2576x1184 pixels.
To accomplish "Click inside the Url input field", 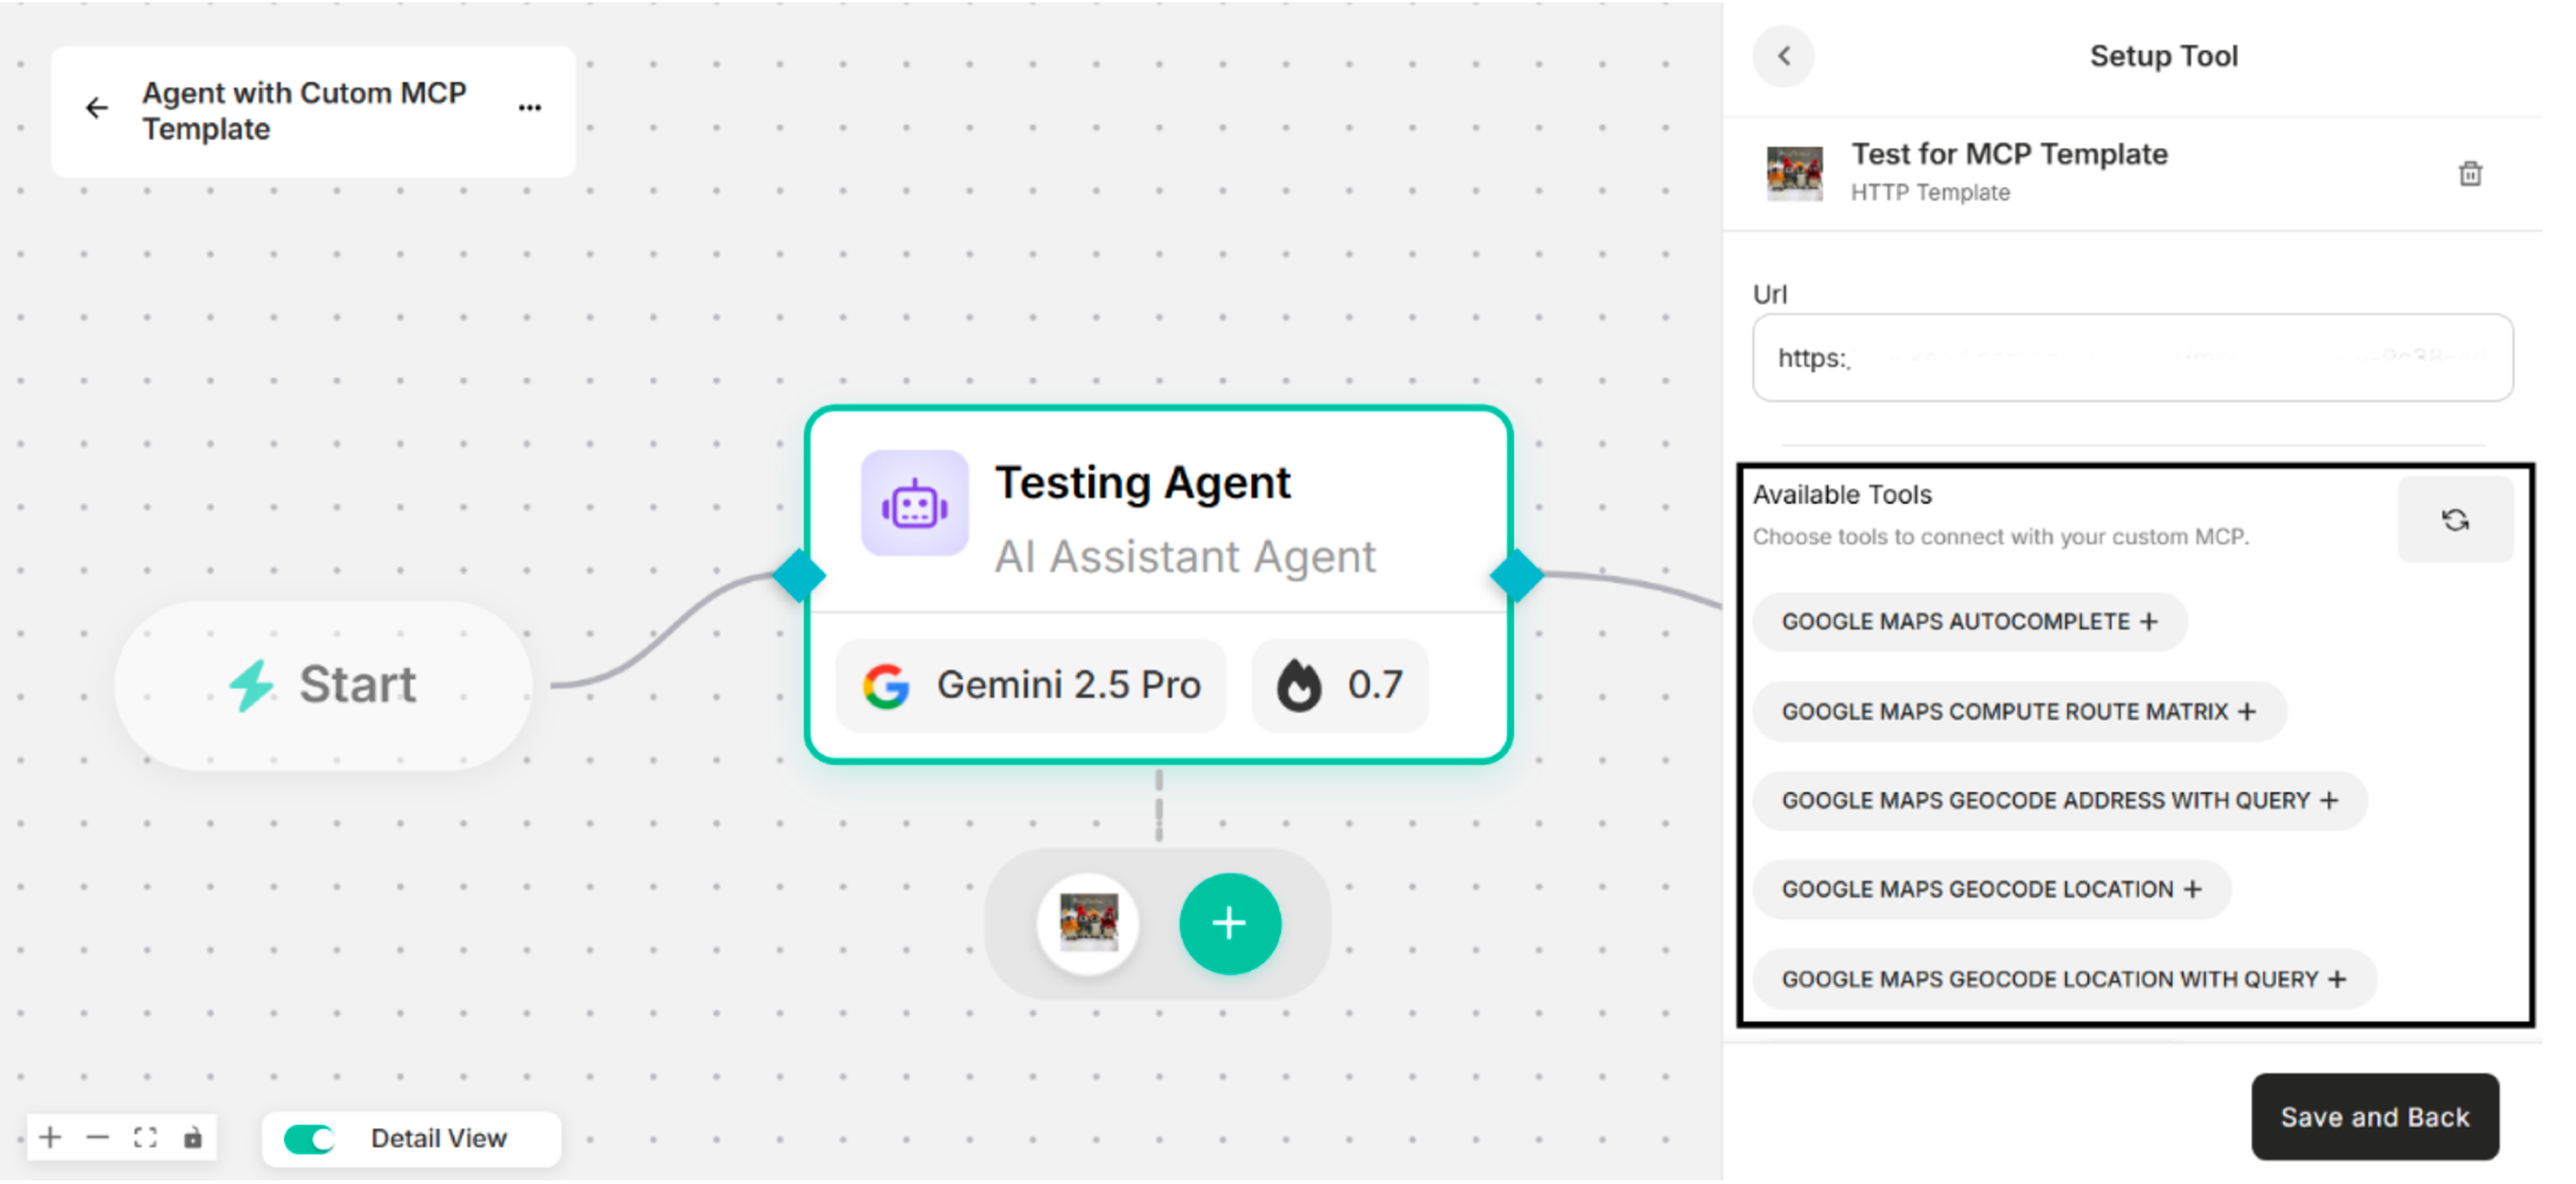I will click(2130, 358).
